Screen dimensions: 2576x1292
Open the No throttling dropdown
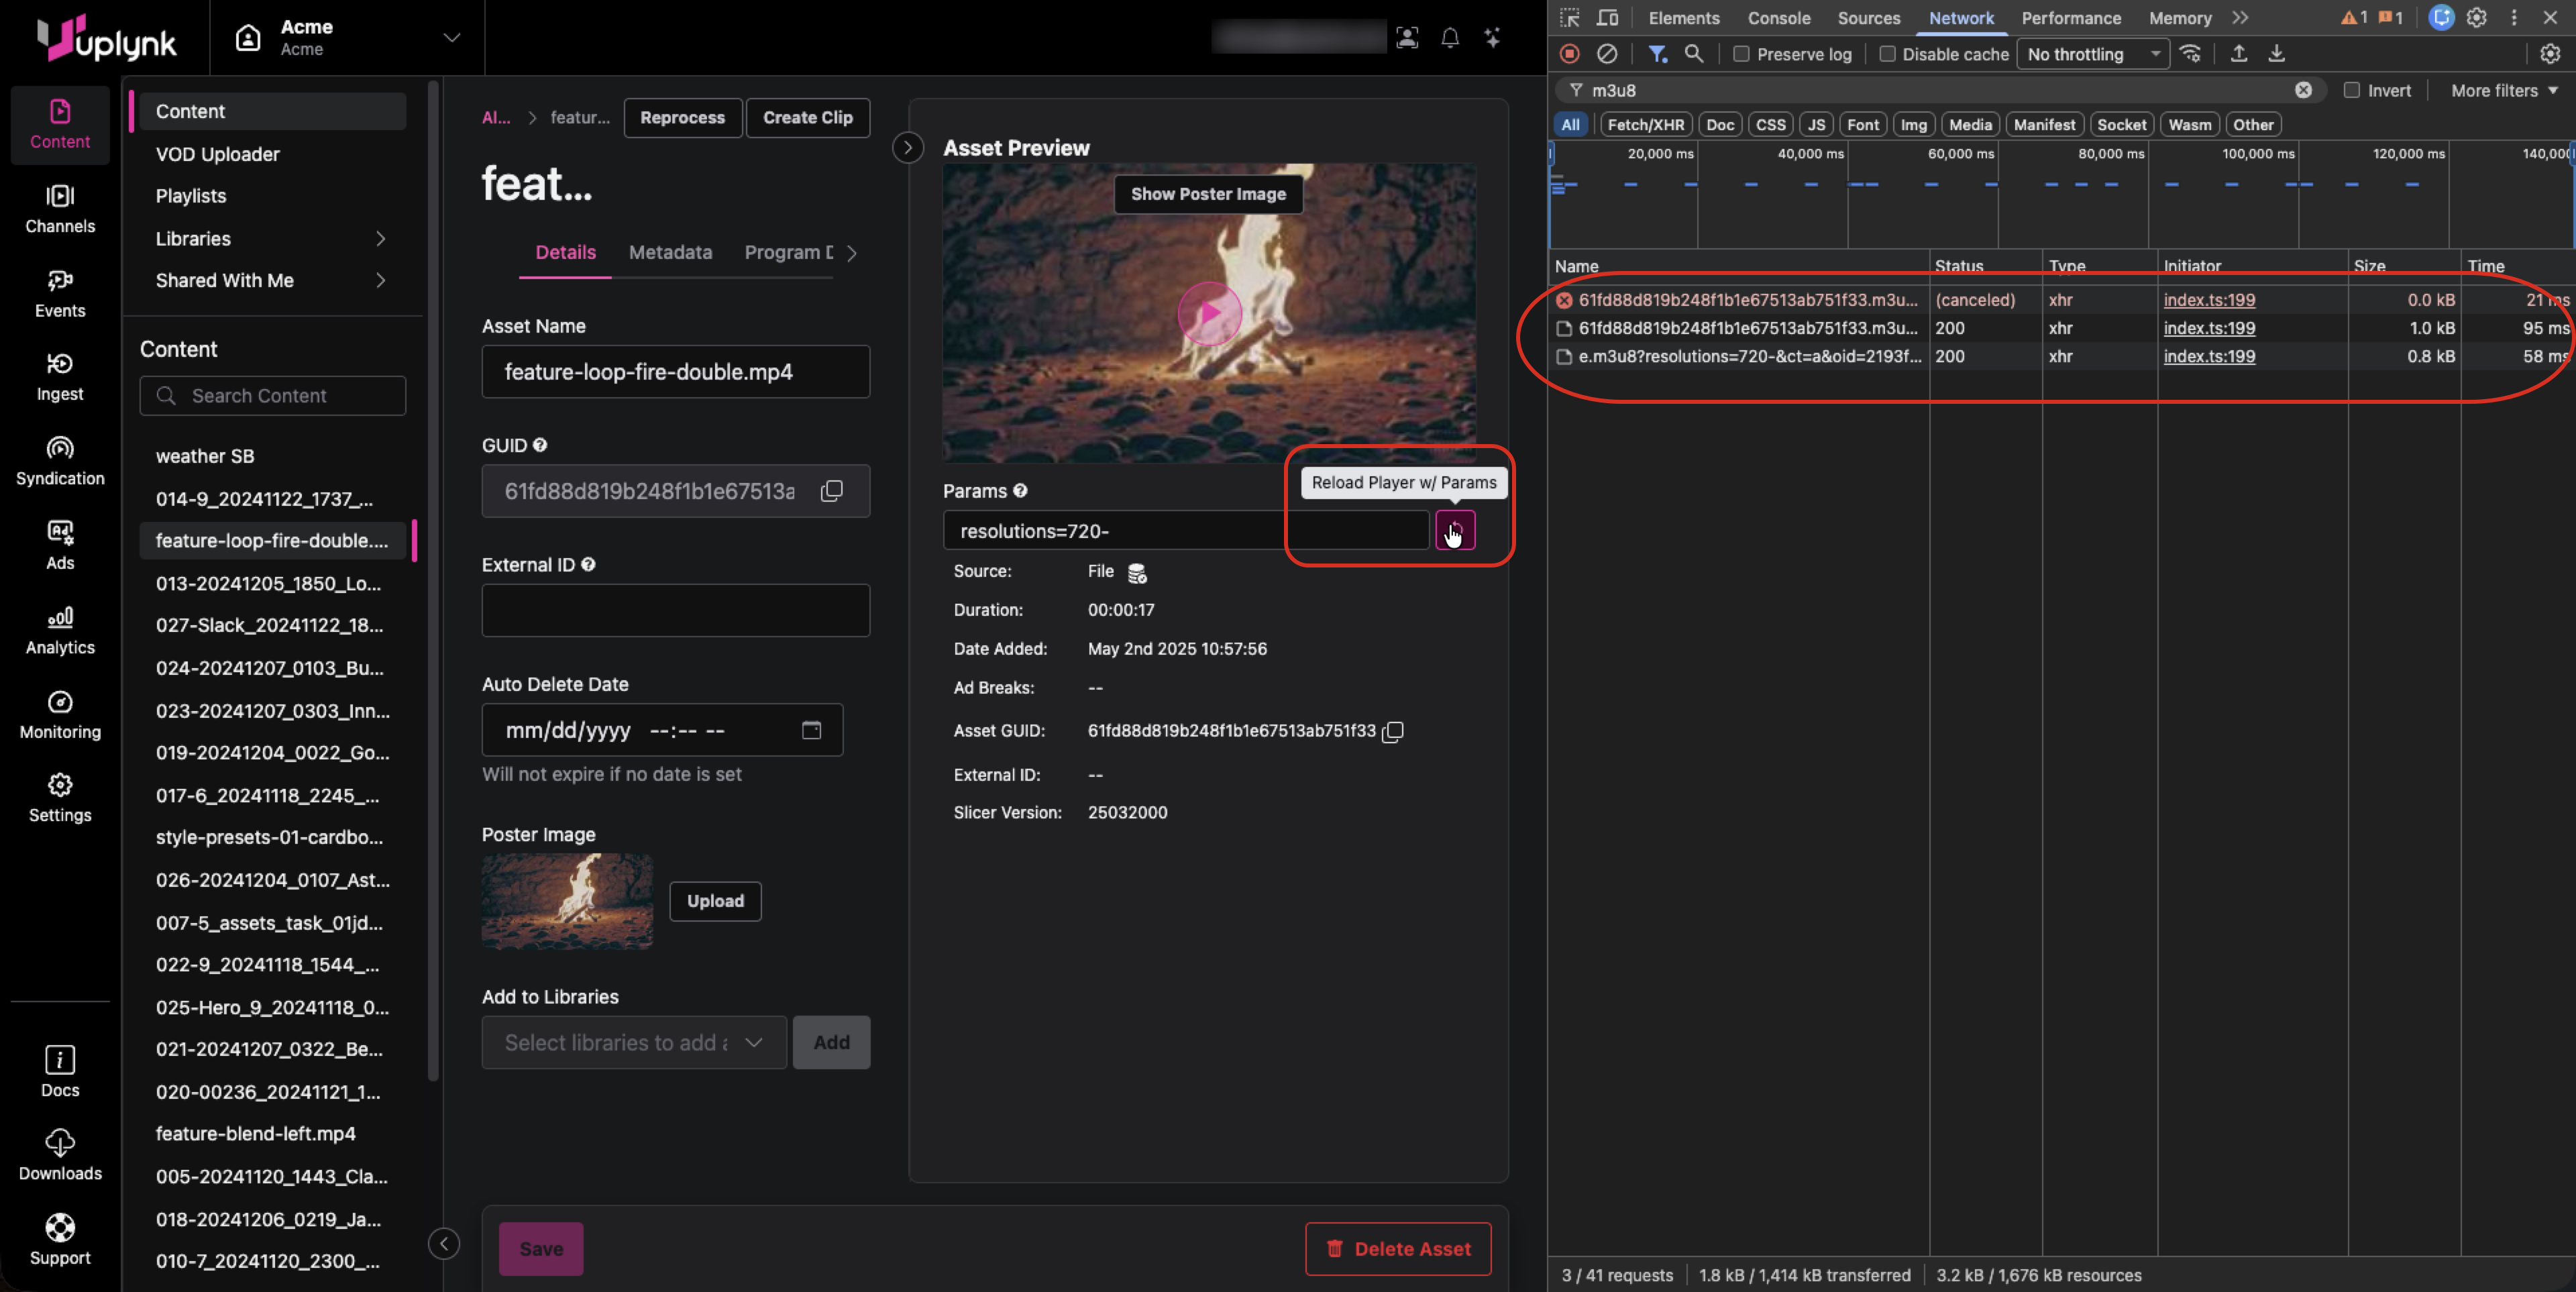click(x=2092, y=54)
